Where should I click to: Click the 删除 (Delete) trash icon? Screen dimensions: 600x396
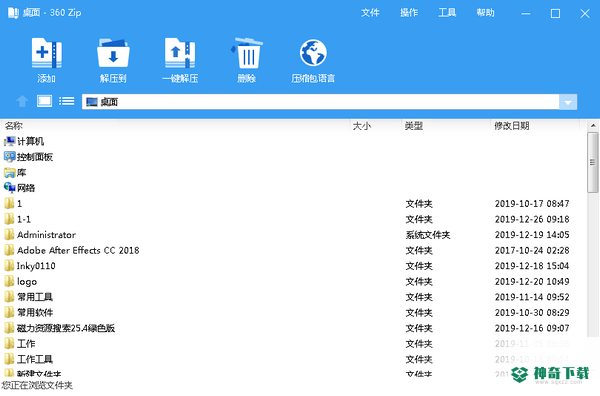tap(247, 53)
